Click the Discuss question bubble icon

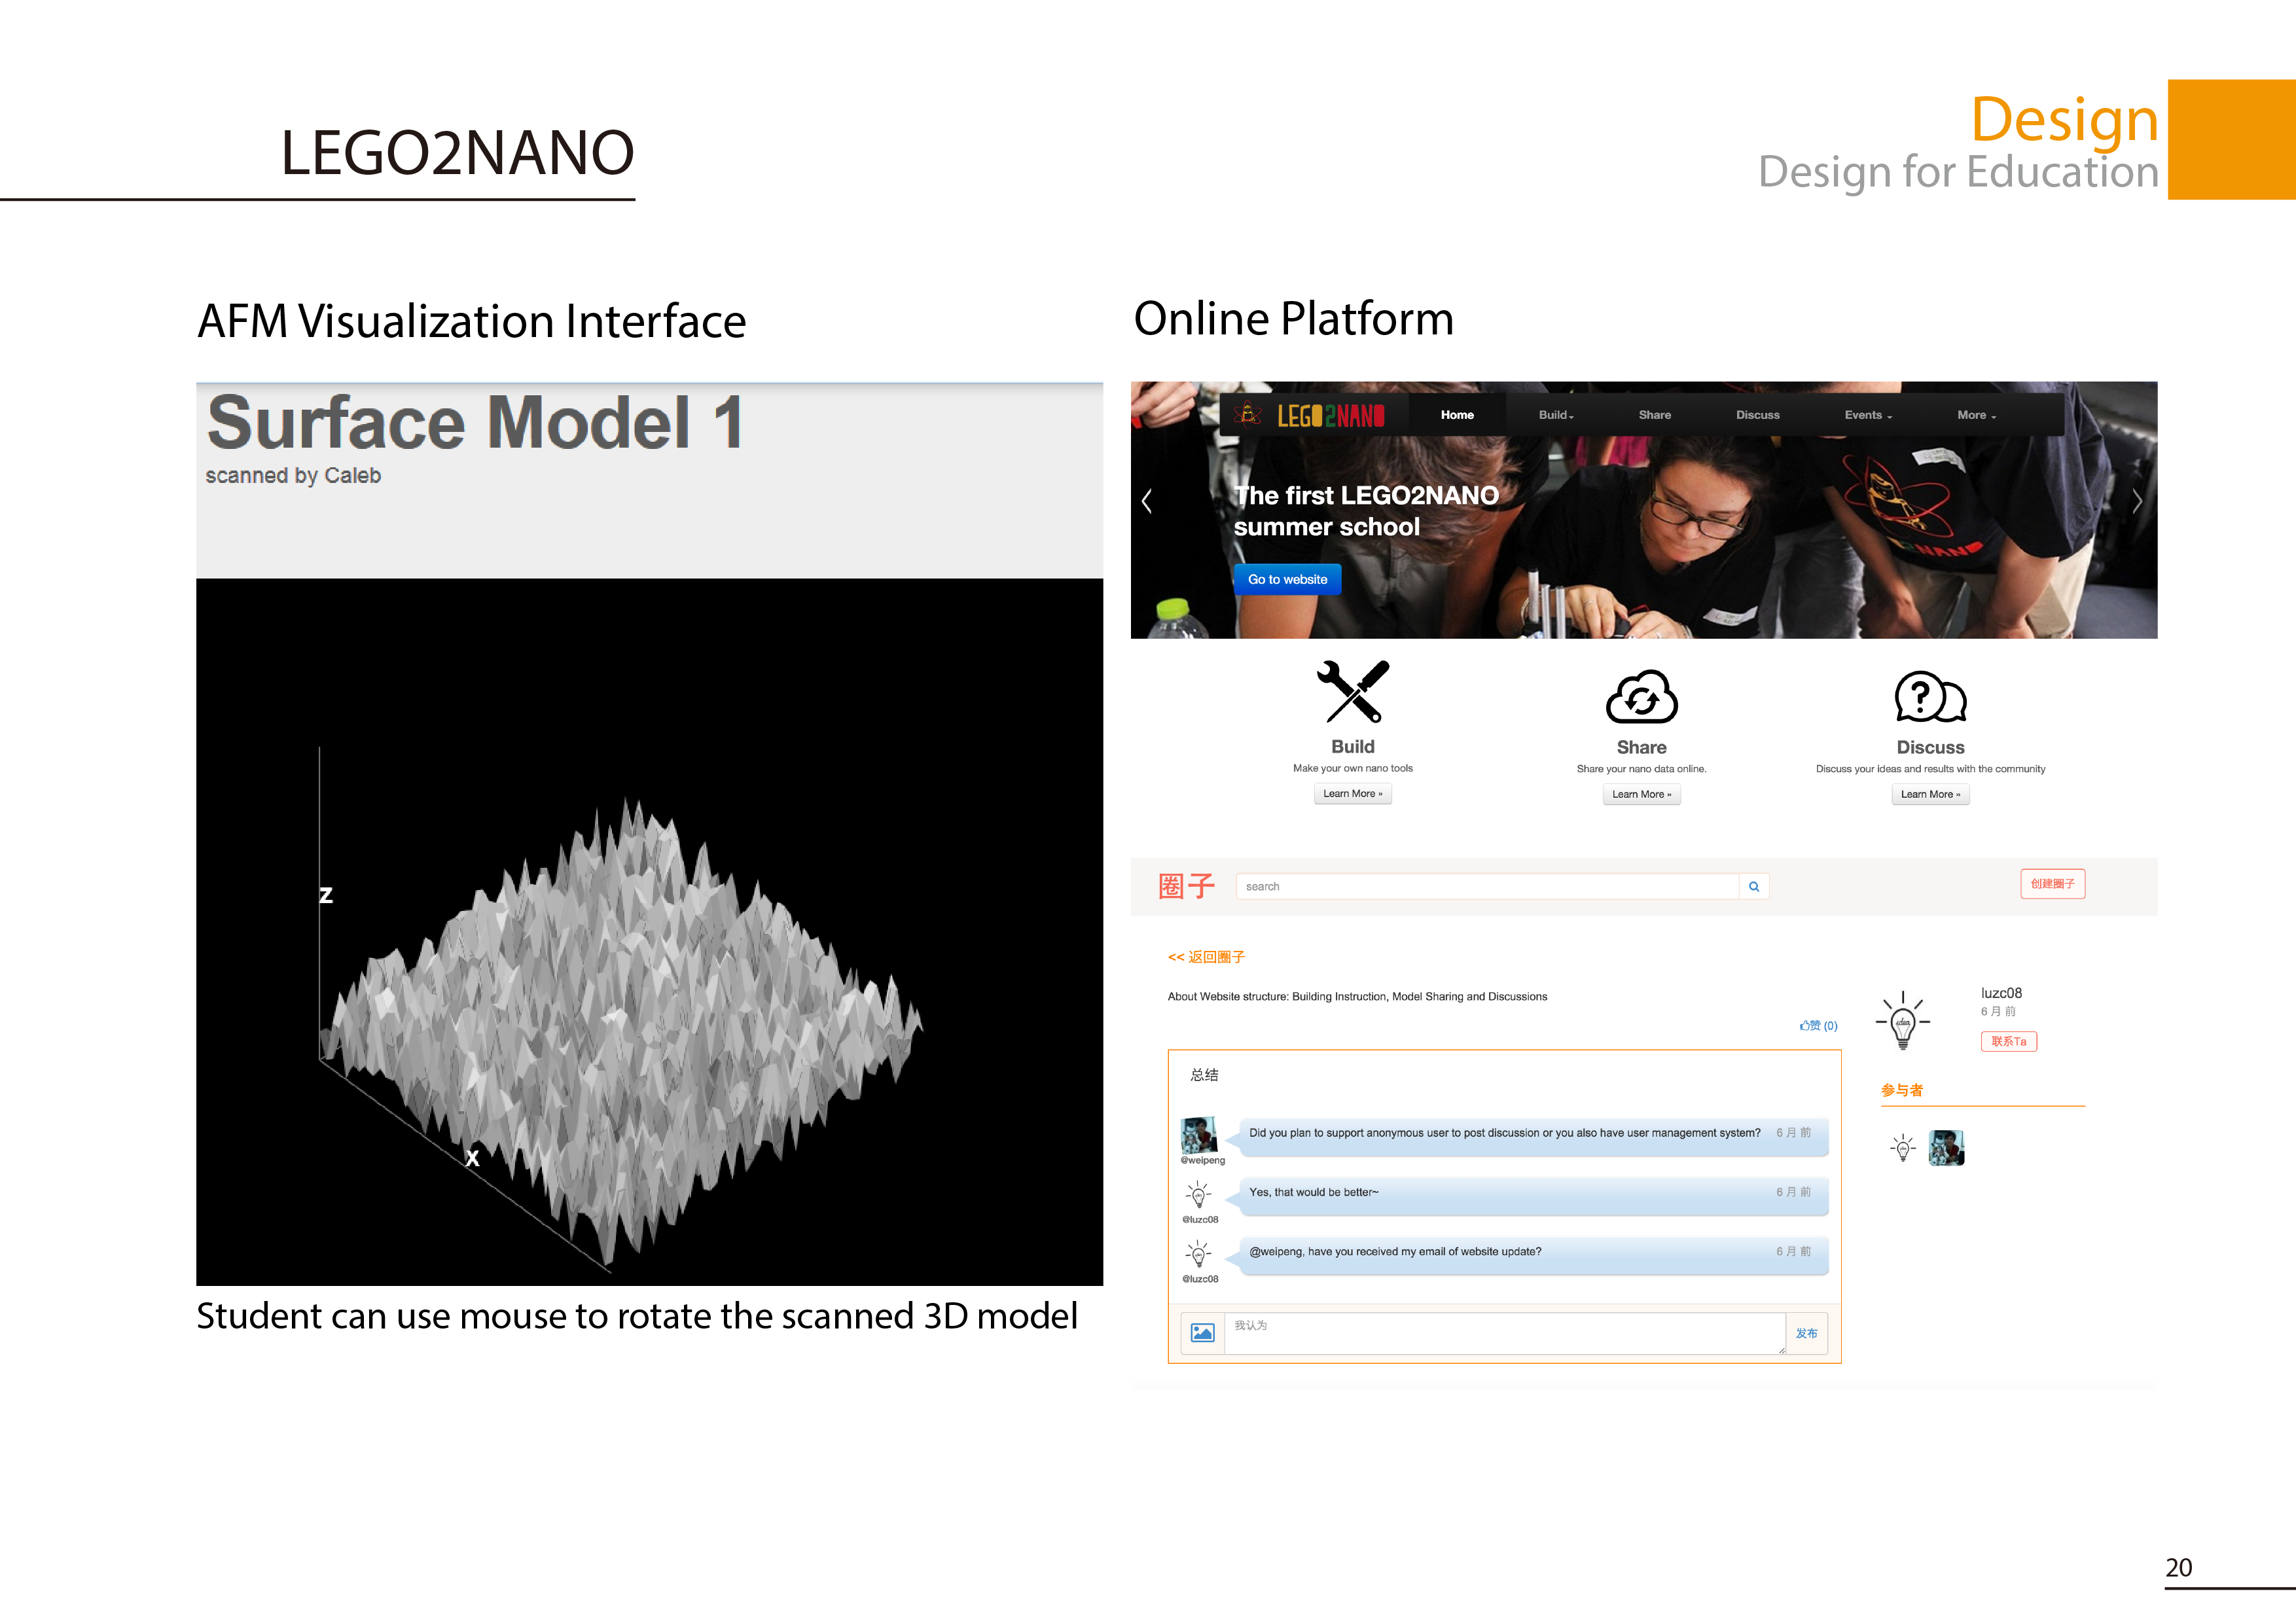(1930, 697)
